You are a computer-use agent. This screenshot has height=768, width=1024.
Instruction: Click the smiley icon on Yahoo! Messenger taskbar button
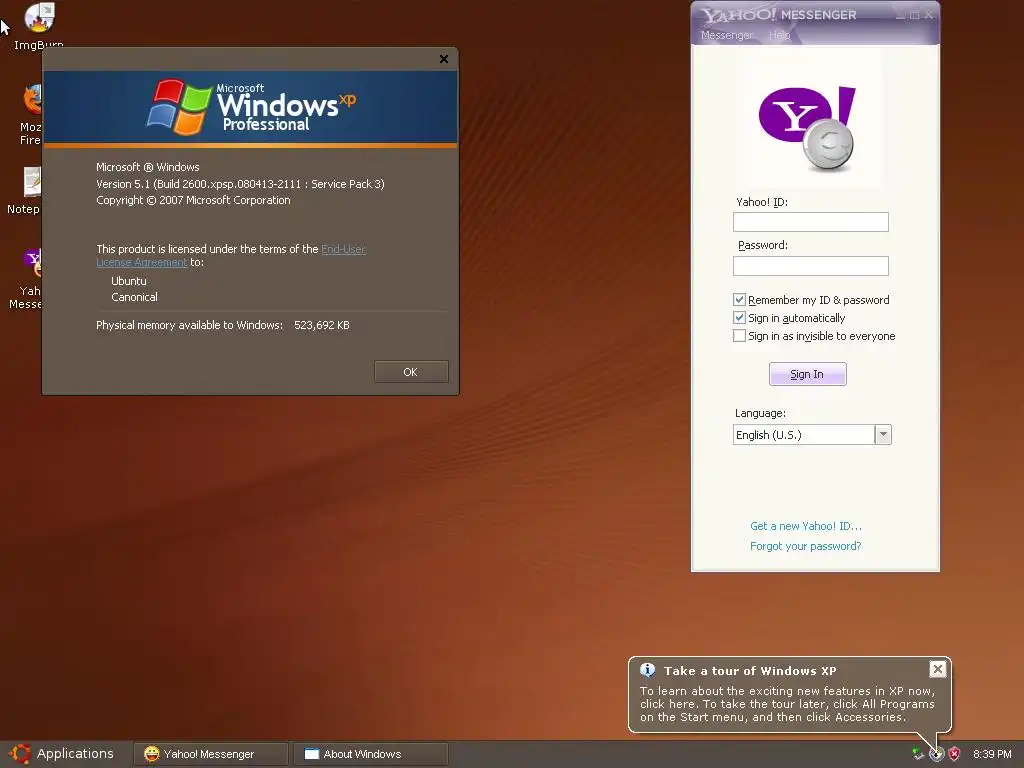pos(152,754)
